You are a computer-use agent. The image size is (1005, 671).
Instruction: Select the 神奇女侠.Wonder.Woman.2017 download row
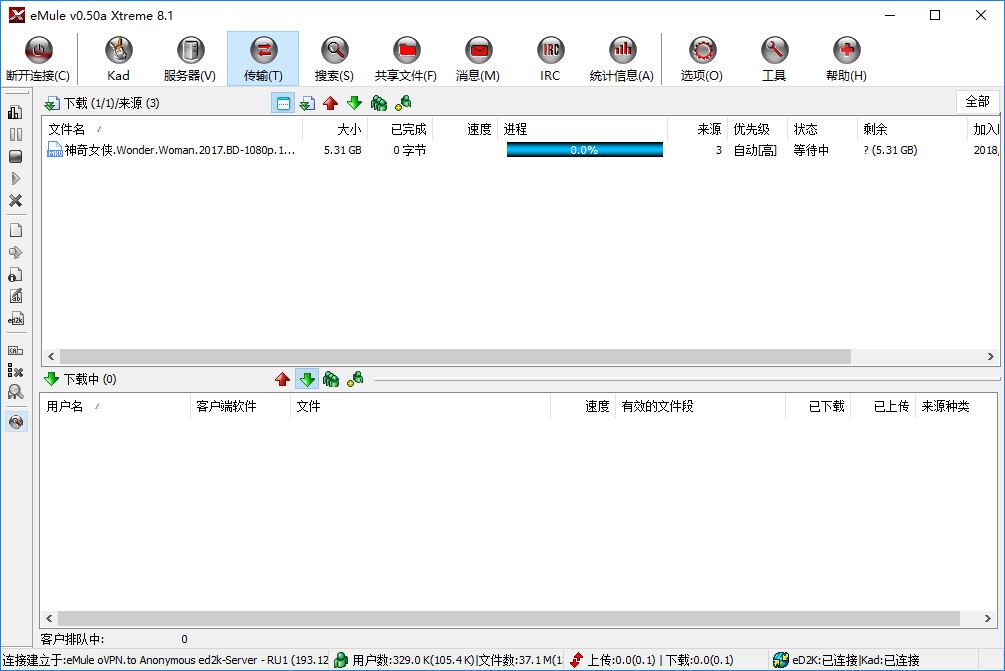click(x=520, y=150)
